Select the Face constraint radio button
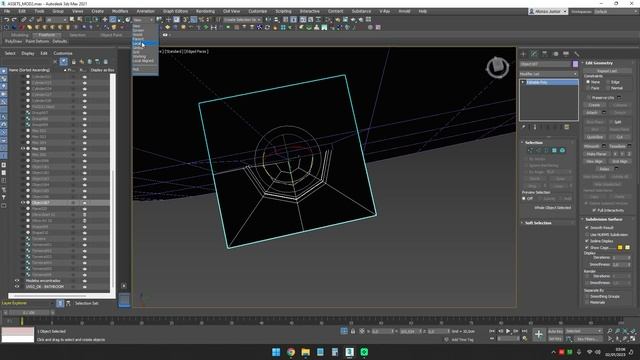This screenshot has width=640, height=360. click(x=588, y=88)
